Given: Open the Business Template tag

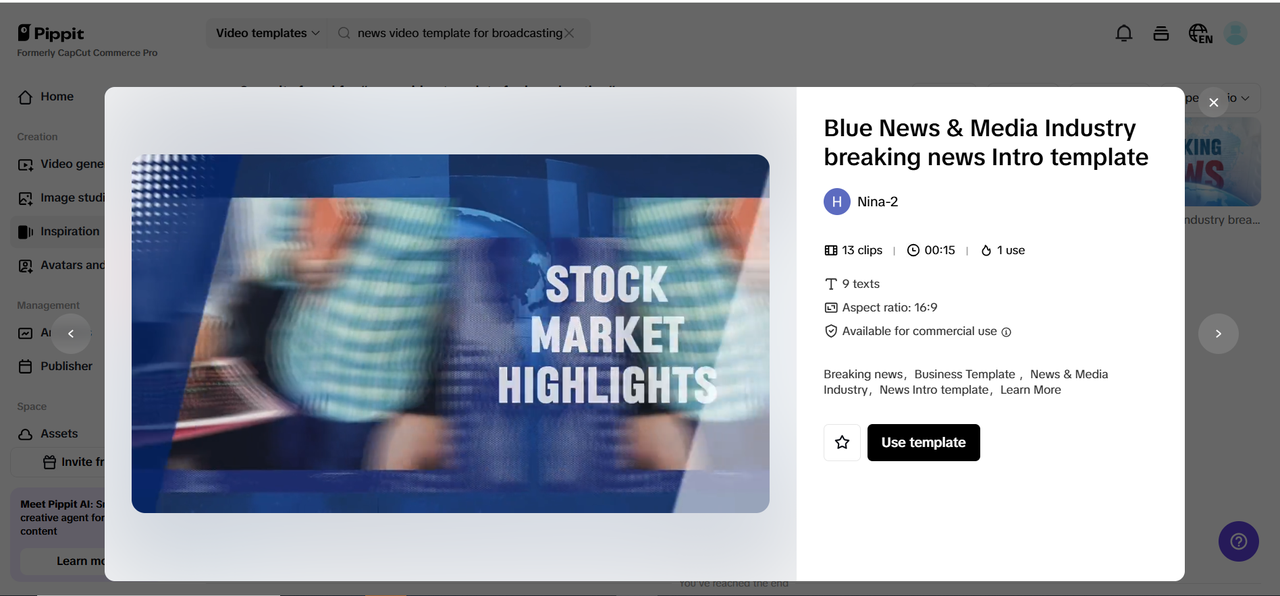Looking at the screenshot, I should click(x=964, y=374).
